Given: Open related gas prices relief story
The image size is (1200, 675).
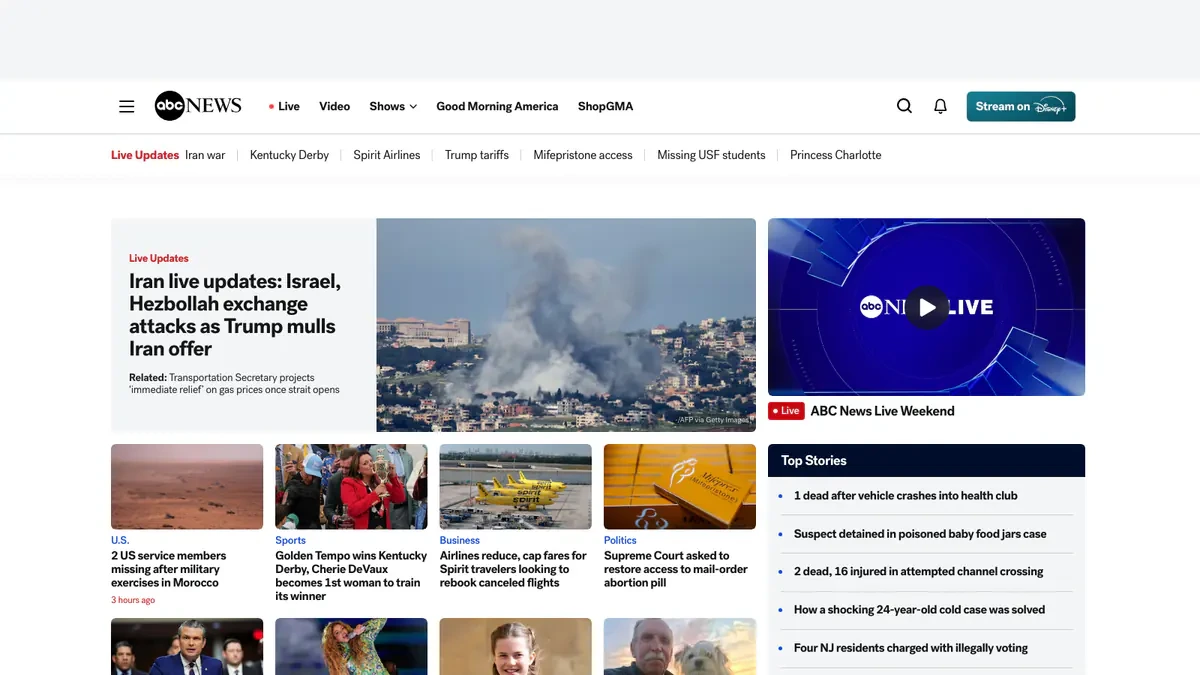Looking at the screenshot, I should [234, 383].
